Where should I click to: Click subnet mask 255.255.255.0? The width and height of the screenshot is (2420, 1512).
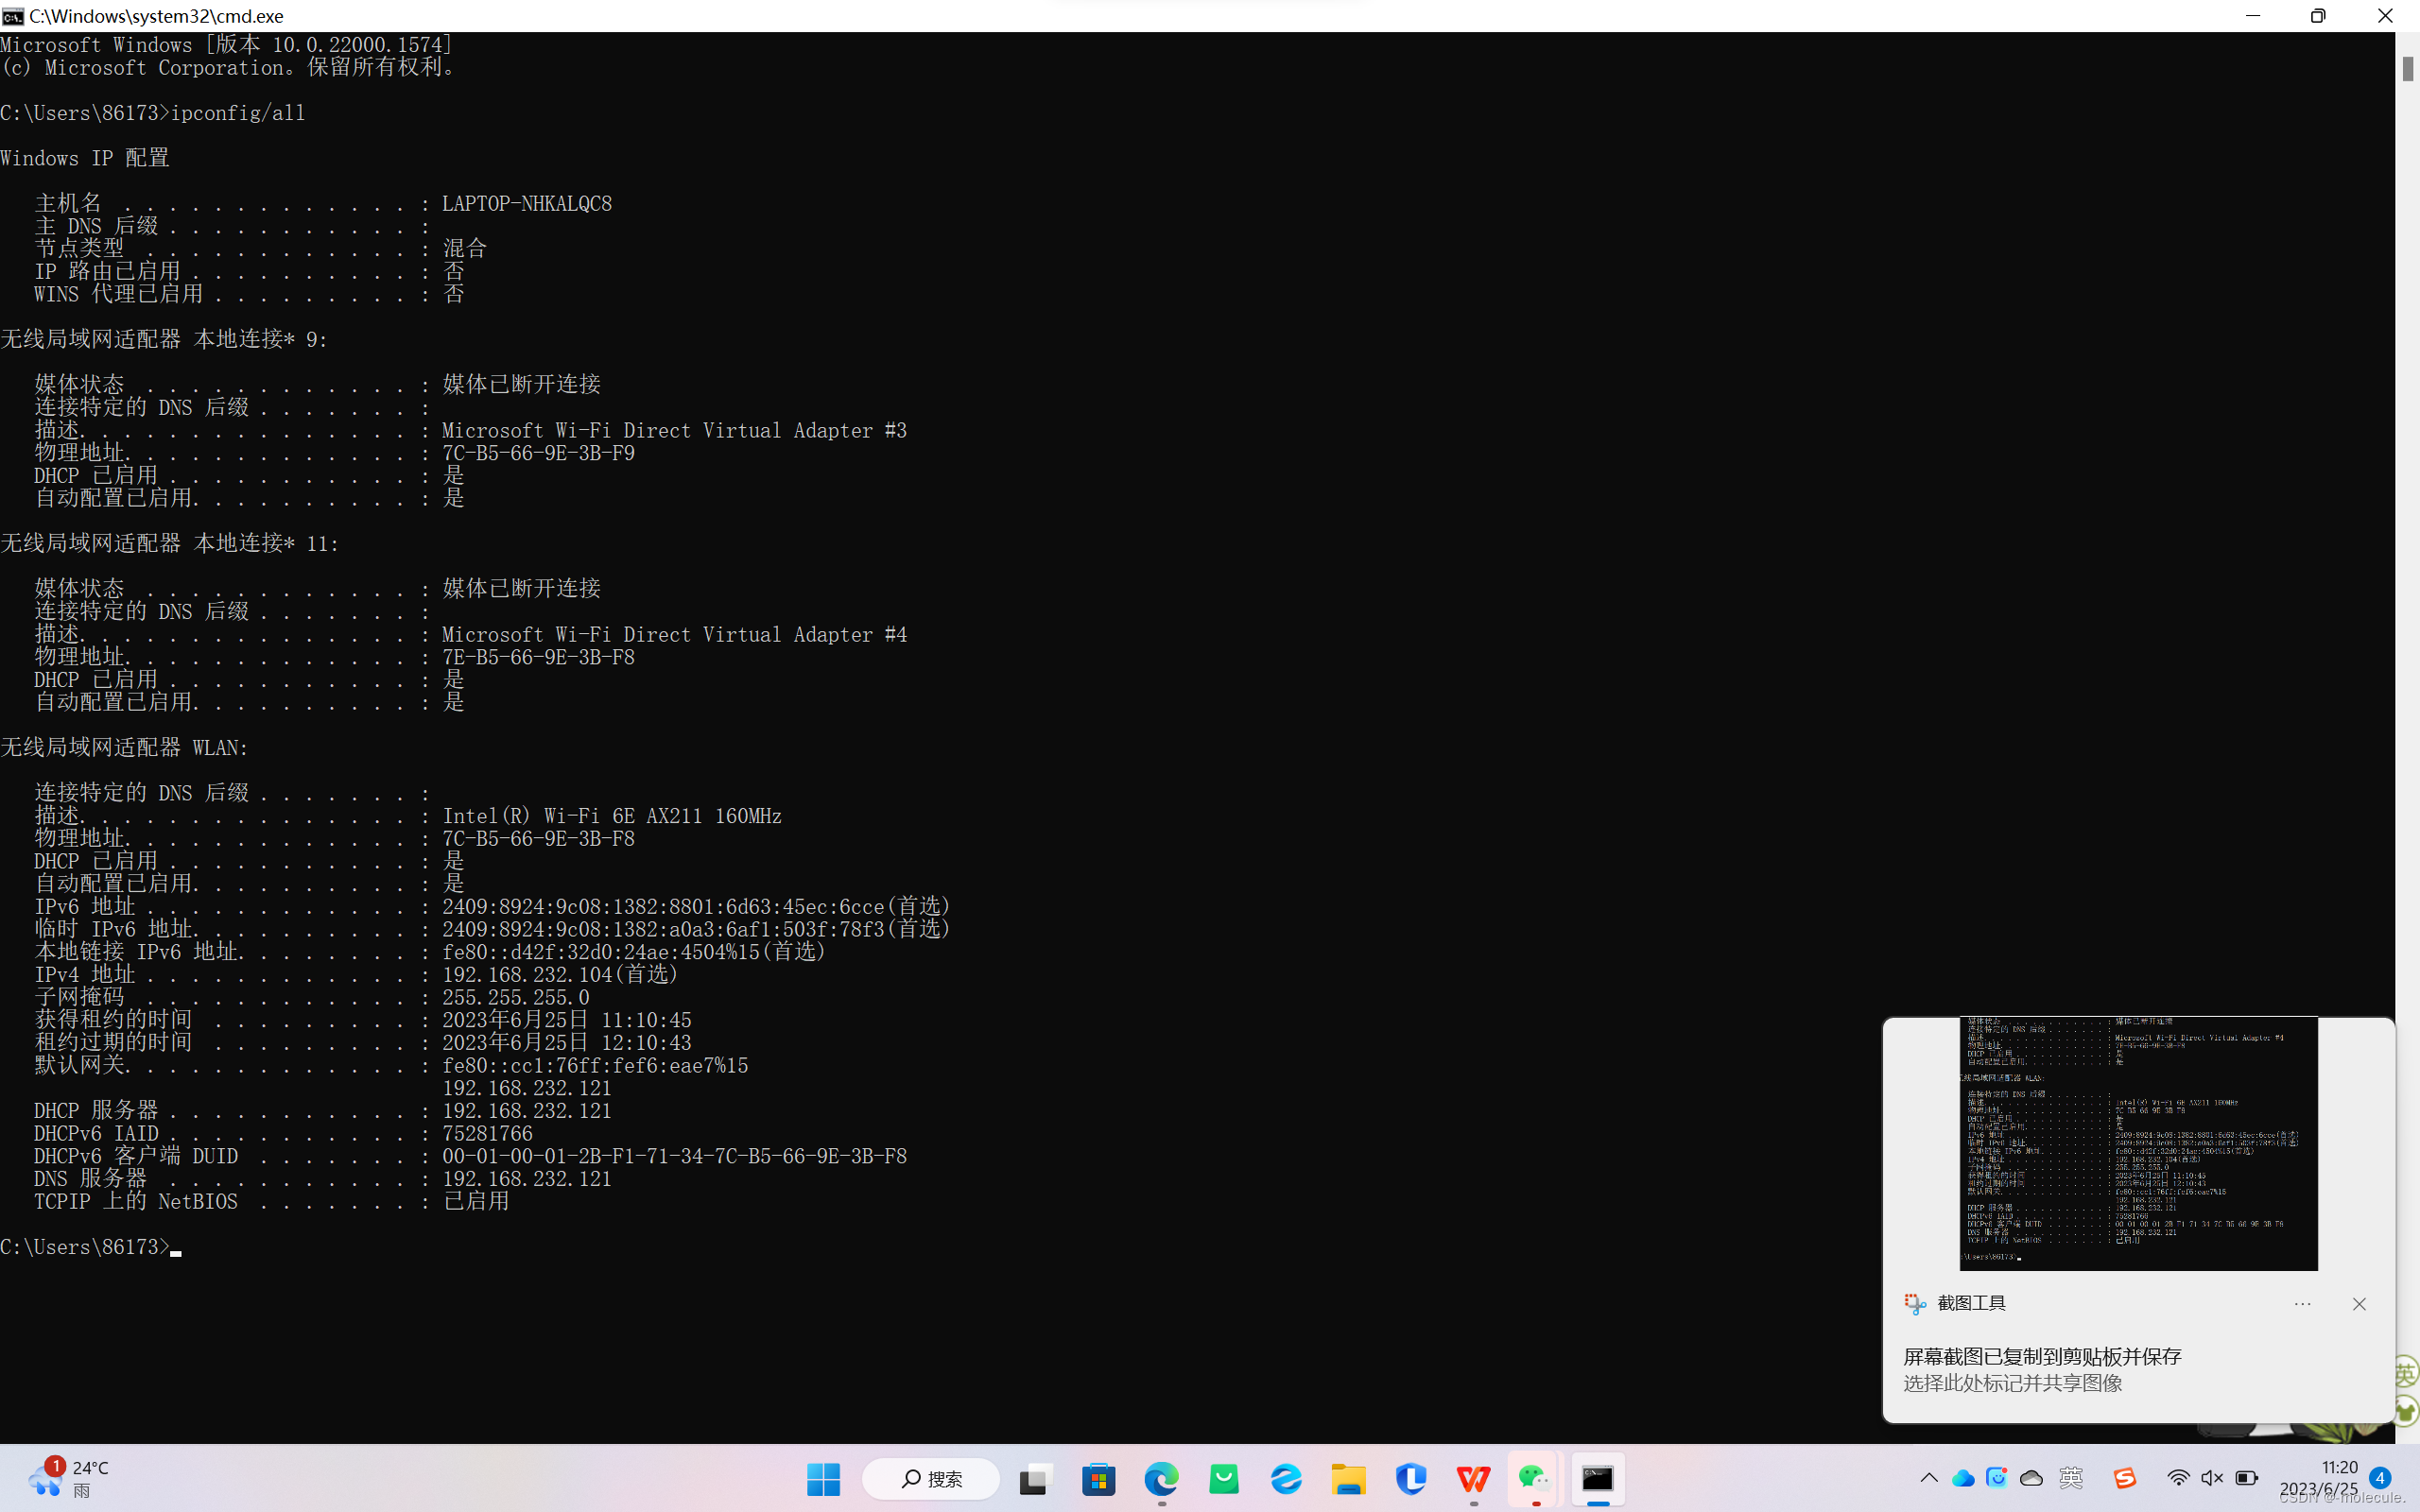[x=516, y=997]
